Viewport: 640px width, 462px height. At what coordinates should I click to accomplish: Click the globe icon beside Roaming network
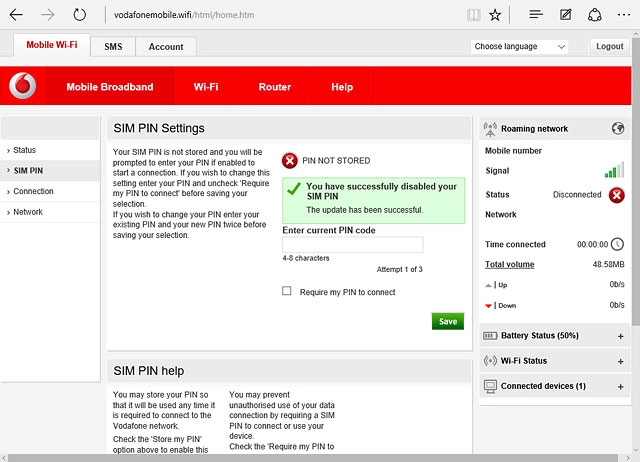617,128
